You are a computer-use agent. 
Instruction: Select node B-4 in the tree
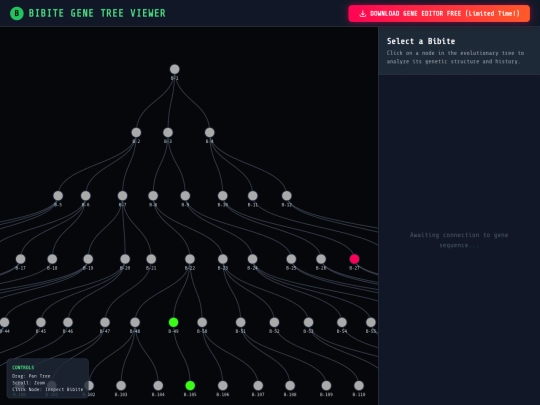(210, 132)
